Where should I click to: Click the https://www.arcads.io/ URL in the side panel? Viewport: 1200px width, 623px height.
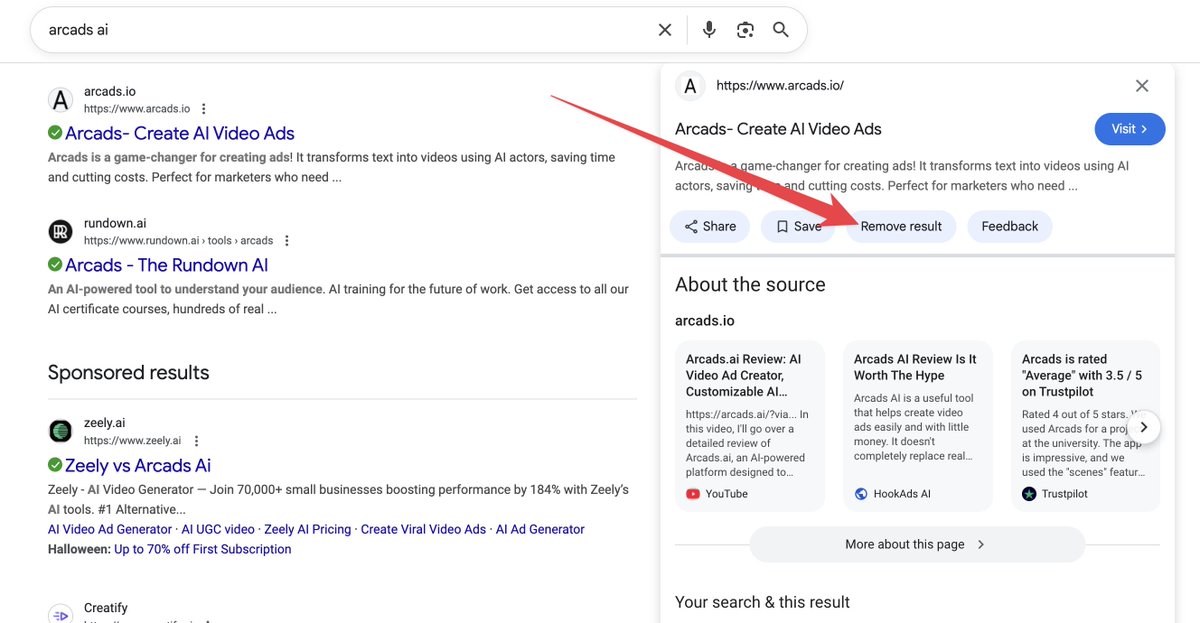780,86
